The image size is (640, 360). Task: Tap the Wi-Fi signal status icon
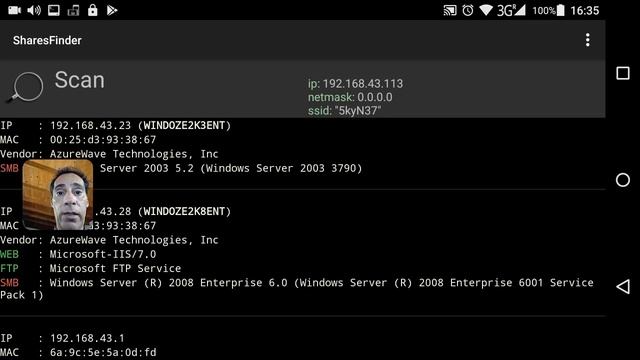point(486,10)
